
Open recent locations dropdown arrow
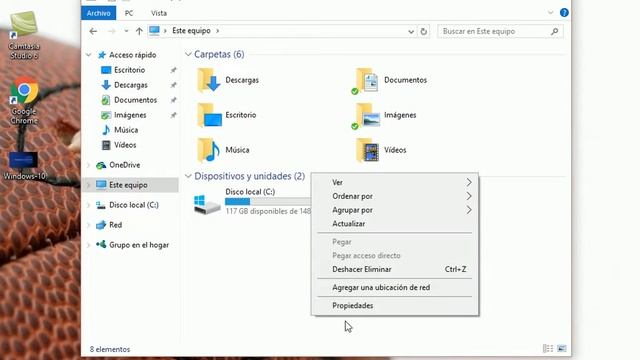click(x=126, y=31)
